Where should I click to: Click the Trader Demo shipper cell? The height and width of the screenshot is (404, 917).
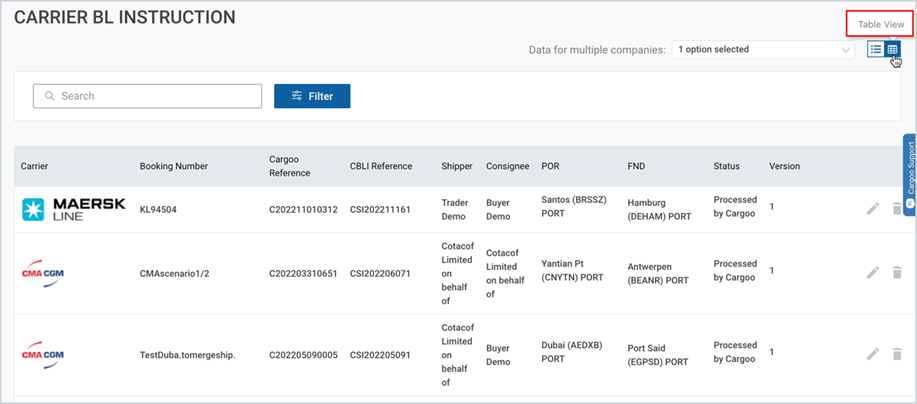click(454, 209)
